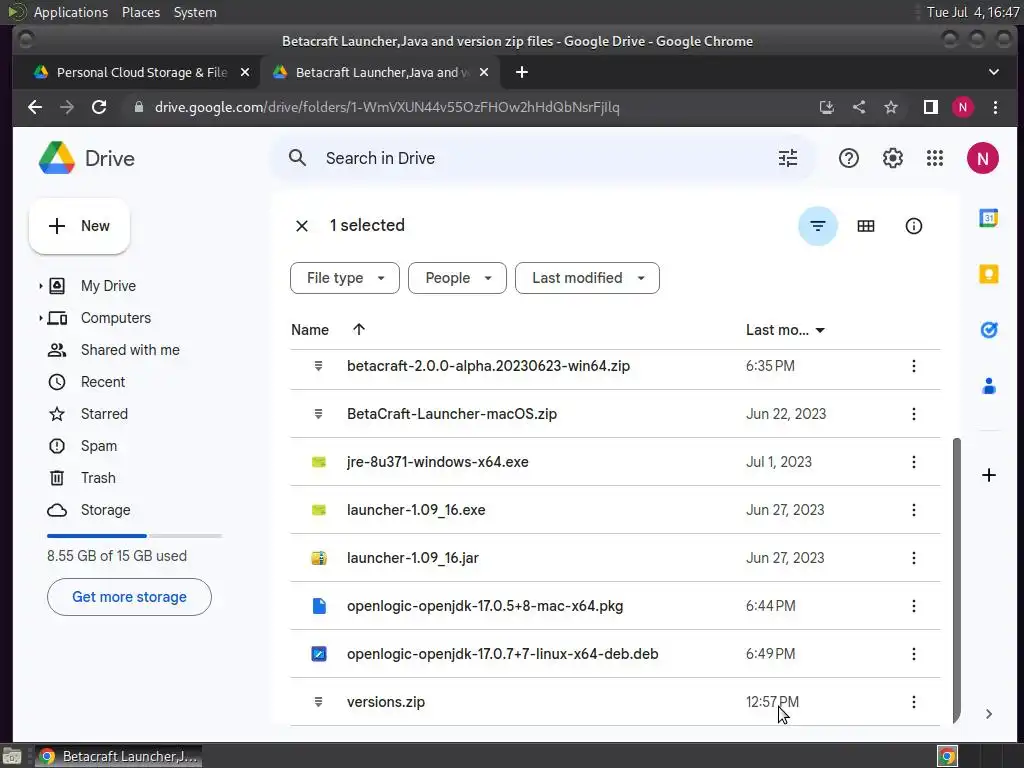Select jre-8u371-windows-x64.exe file name
This screenshot has width=1024, height=768.
pos(438,462)
